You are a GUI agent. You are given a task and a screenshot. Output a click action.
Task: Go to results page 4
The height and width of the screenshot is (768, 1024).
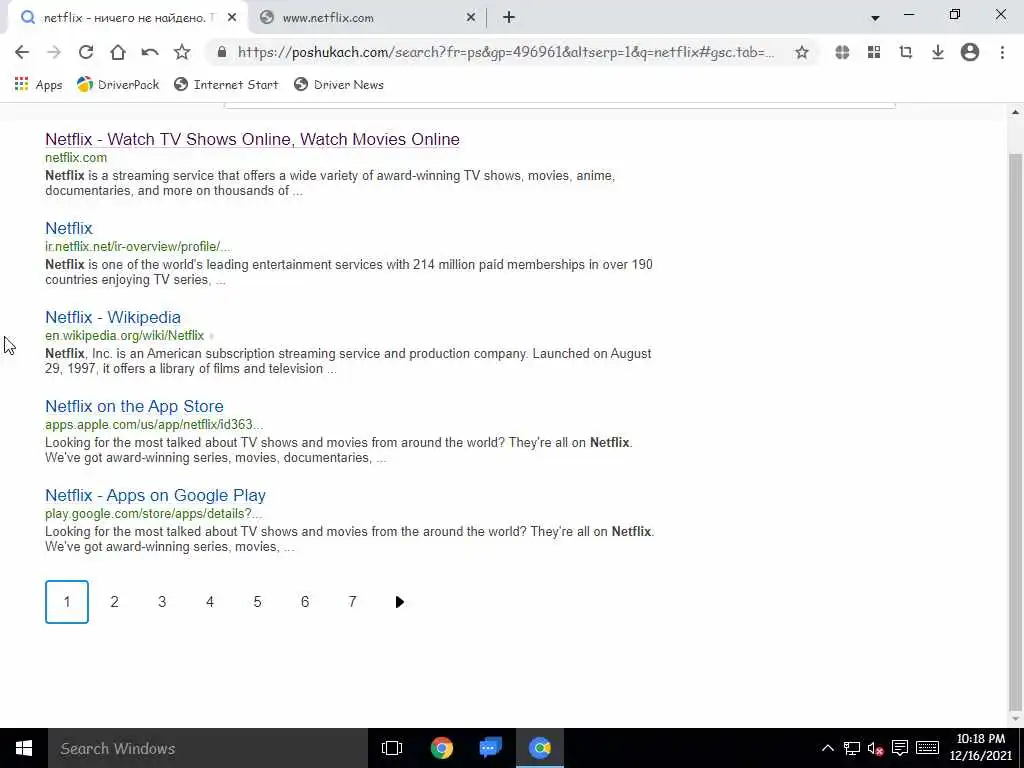point(210,601)
